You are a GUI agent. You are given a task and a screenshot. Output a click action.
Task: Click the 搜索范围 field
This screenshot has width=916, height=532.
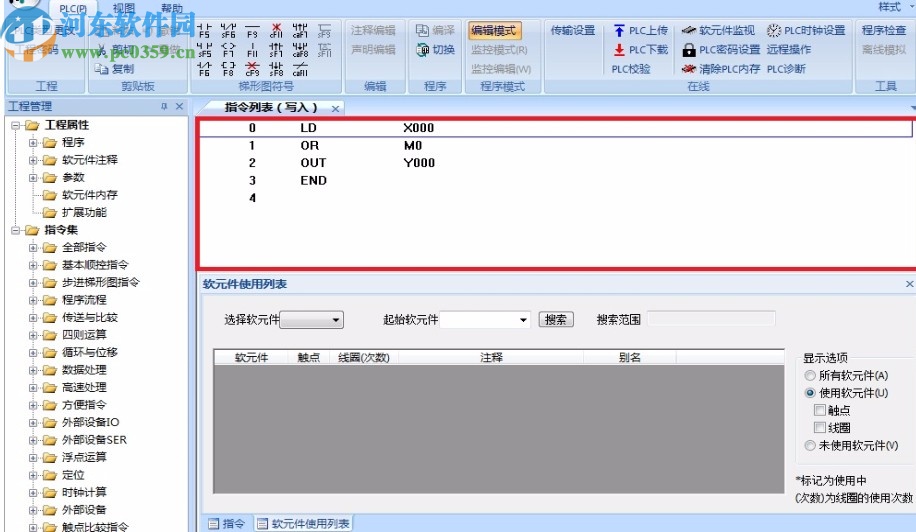click(x=711, y=319)
